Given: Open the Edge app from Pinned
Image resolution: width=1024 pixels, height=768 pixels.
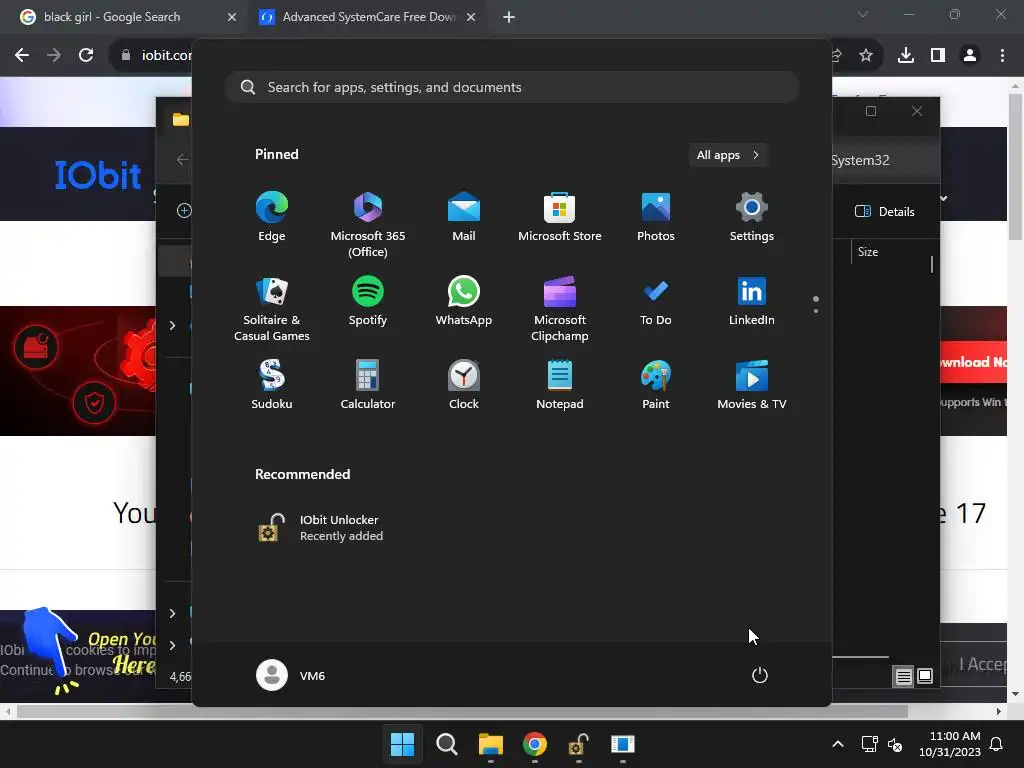Looking at the screenshot, I should click(272, 217).
